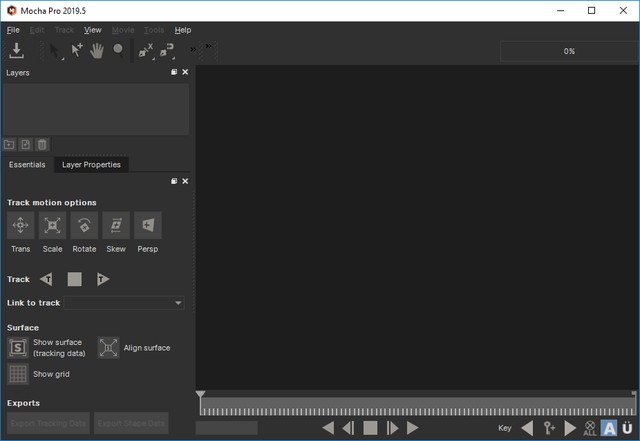Enable the Autokey A button
Viewport: 640px width, 441px height.
pyautogui.click(x=608, y=428)
